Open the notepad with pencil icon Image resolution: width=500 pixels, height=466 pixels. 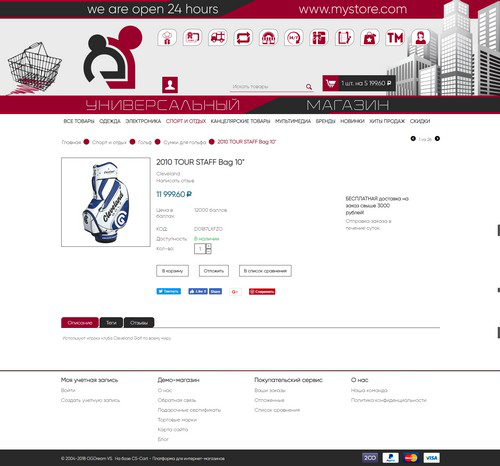point(344,38)
